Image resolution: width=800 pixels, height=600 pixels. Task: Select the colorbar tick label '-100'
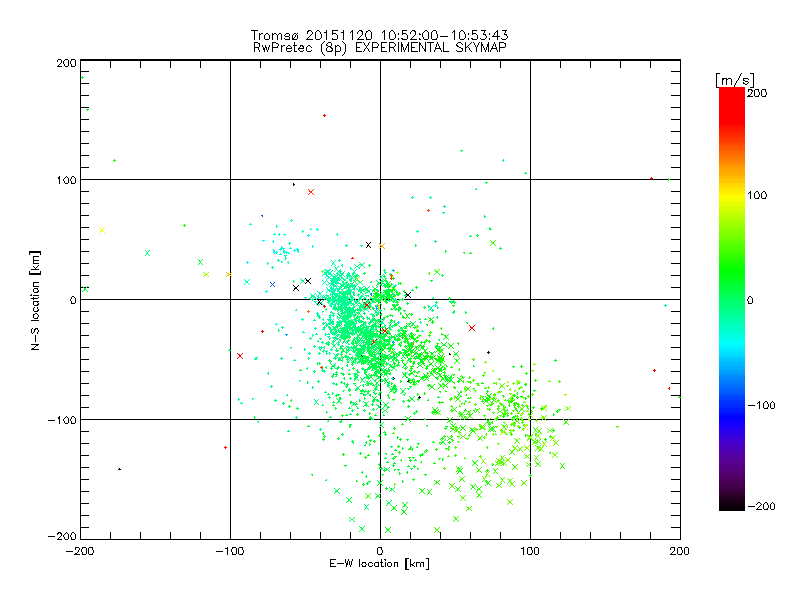point(761,405)
